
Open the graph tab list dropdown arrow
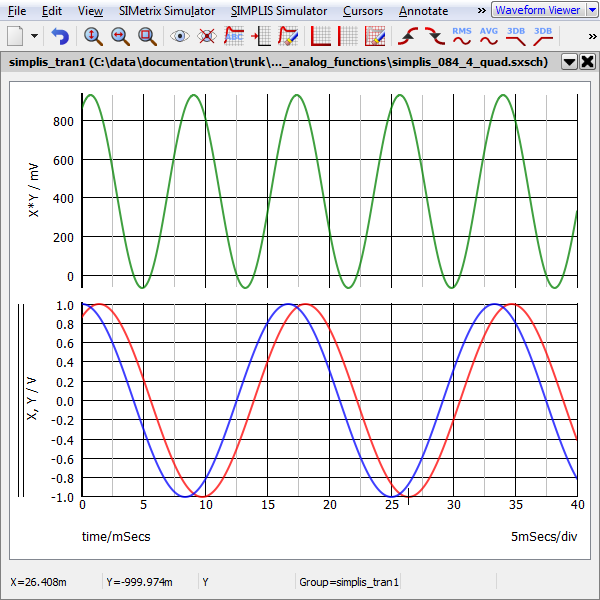pos(569,61)
